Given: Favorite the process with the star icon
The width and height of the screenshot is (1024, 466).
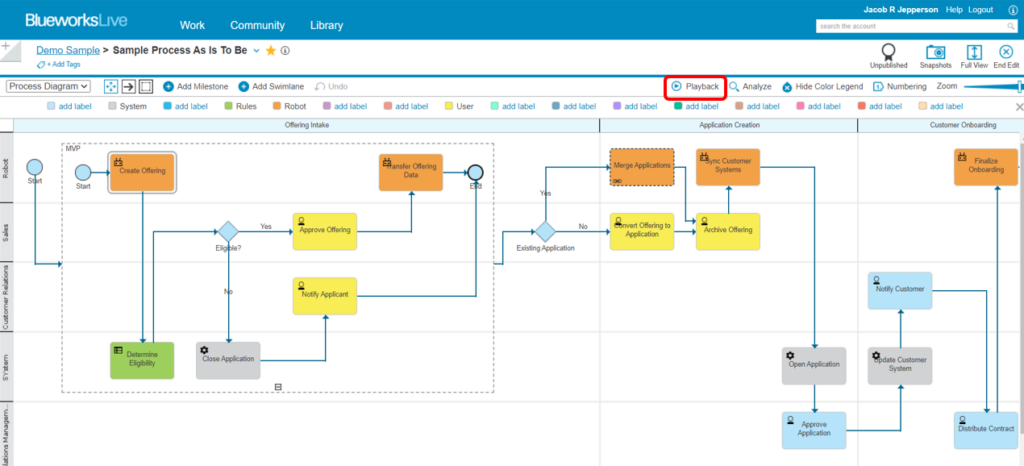Looking at the screenshot, I should pos(271,50).
